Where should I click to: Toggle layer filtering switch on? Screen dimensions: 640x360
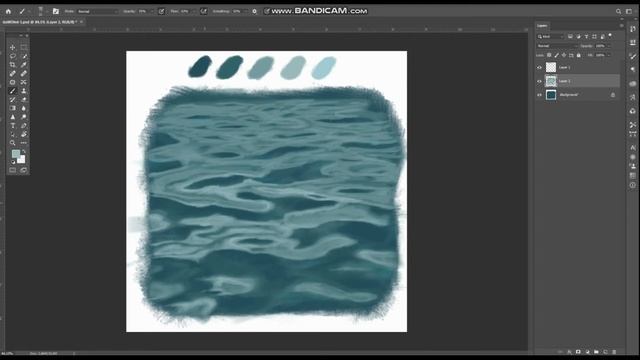tap(610, 36)
